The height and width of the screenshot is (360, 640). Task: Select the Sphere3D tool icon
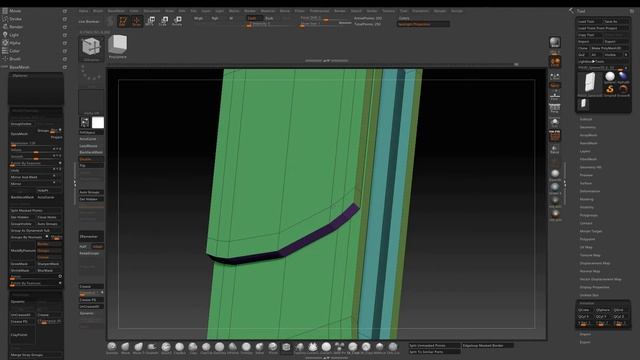click(x=609, y=77)
